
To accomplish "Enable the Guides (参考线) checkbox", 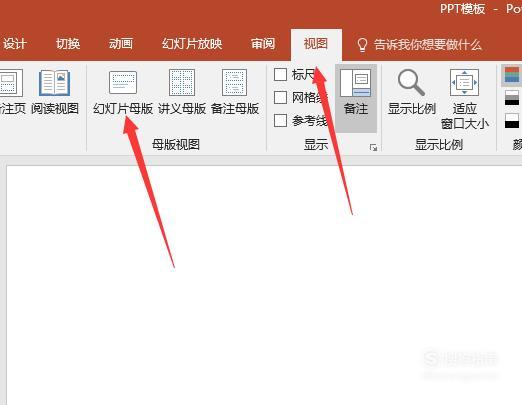I will 280,120.
